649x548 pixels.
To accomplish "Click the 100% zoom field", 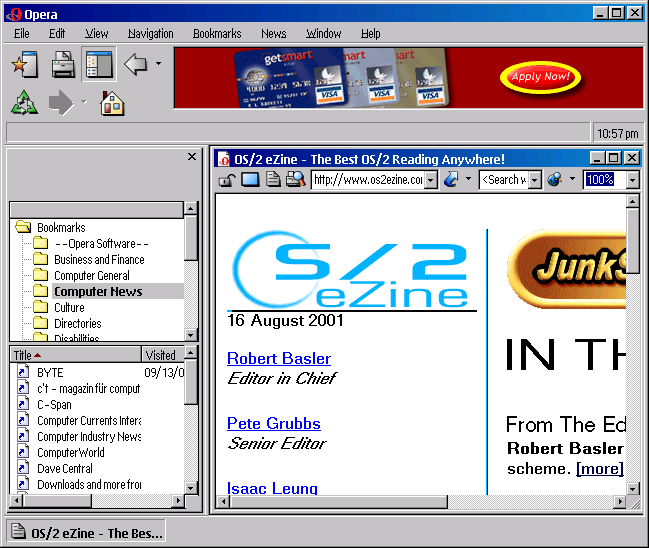I will 605,180.
